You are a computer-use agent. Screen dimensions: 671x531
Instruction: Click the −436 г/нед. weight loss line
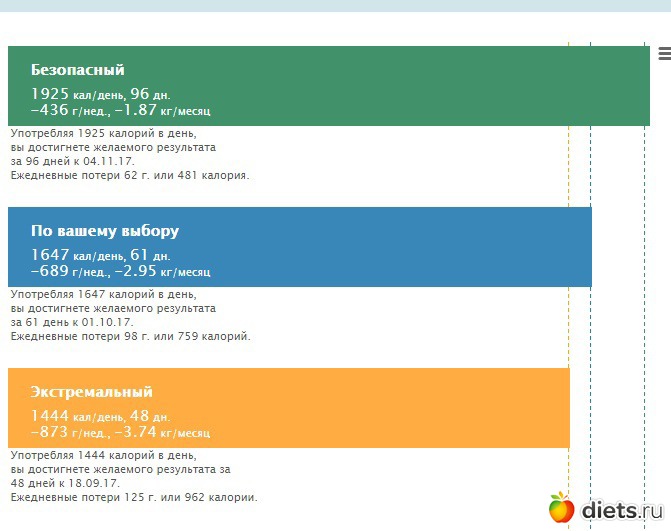coord(120,111)
